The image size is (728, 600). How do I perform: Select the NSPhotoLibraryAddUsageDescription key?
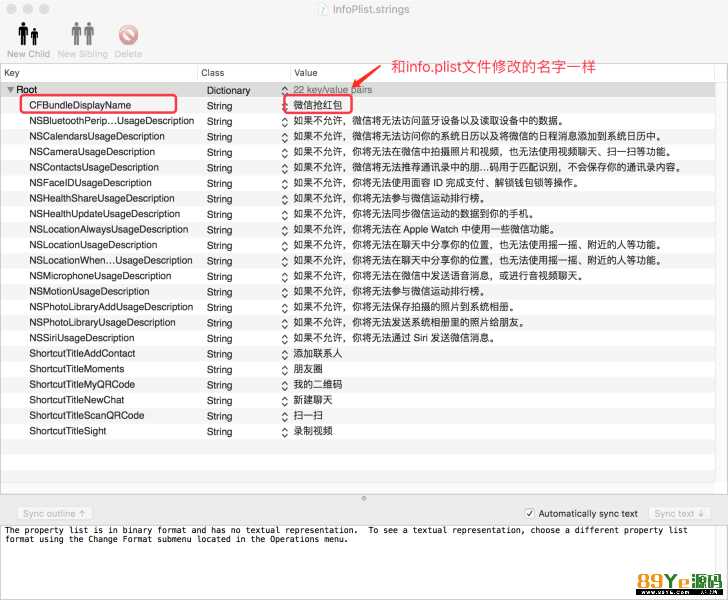point(111,307)
